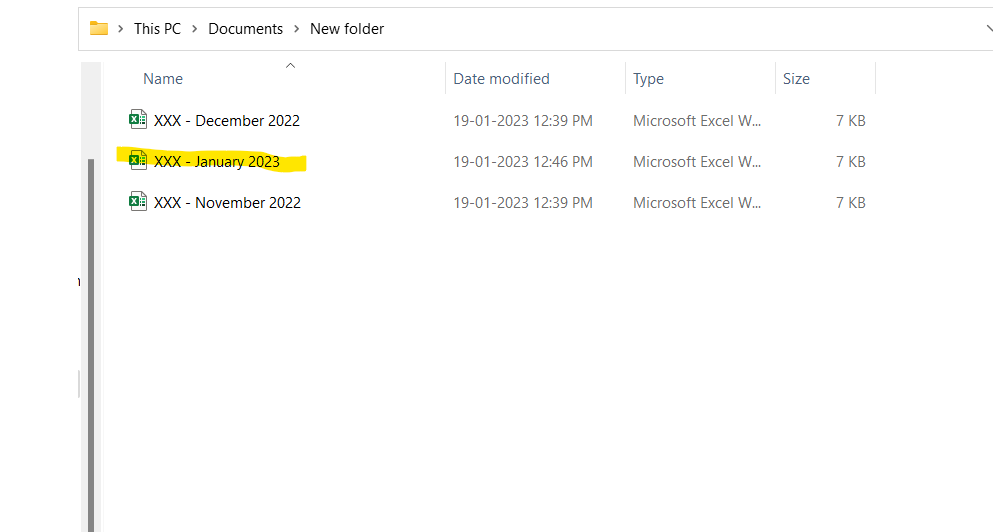Screen dimensions: 993x532
Task: Expand the chevron before This PC
Action: click(121, 29)
